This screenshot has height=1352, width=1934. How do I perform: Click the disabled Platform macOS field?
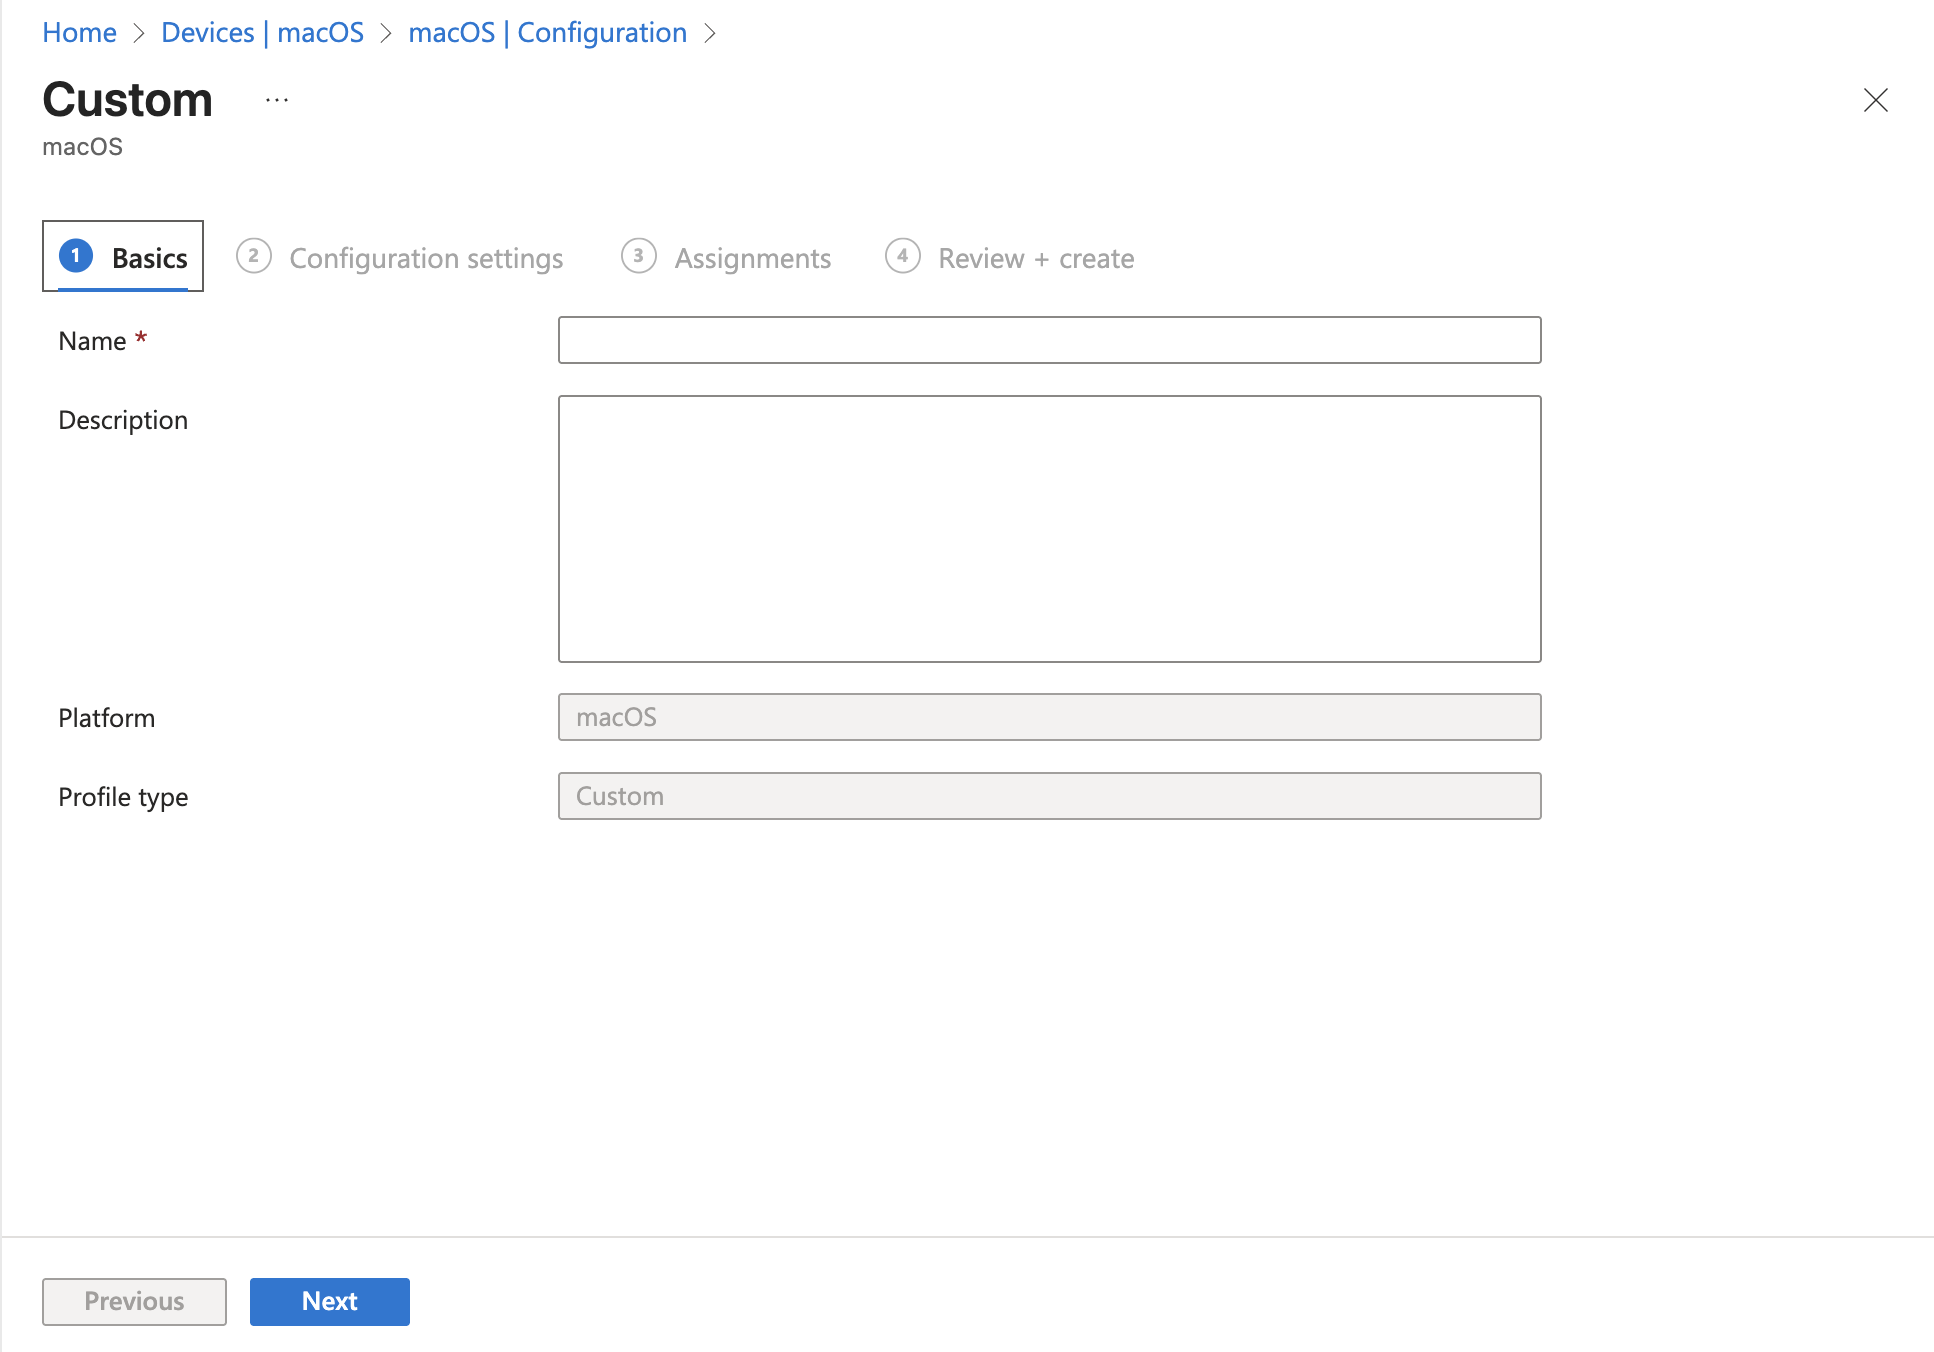click(1049, 717)
